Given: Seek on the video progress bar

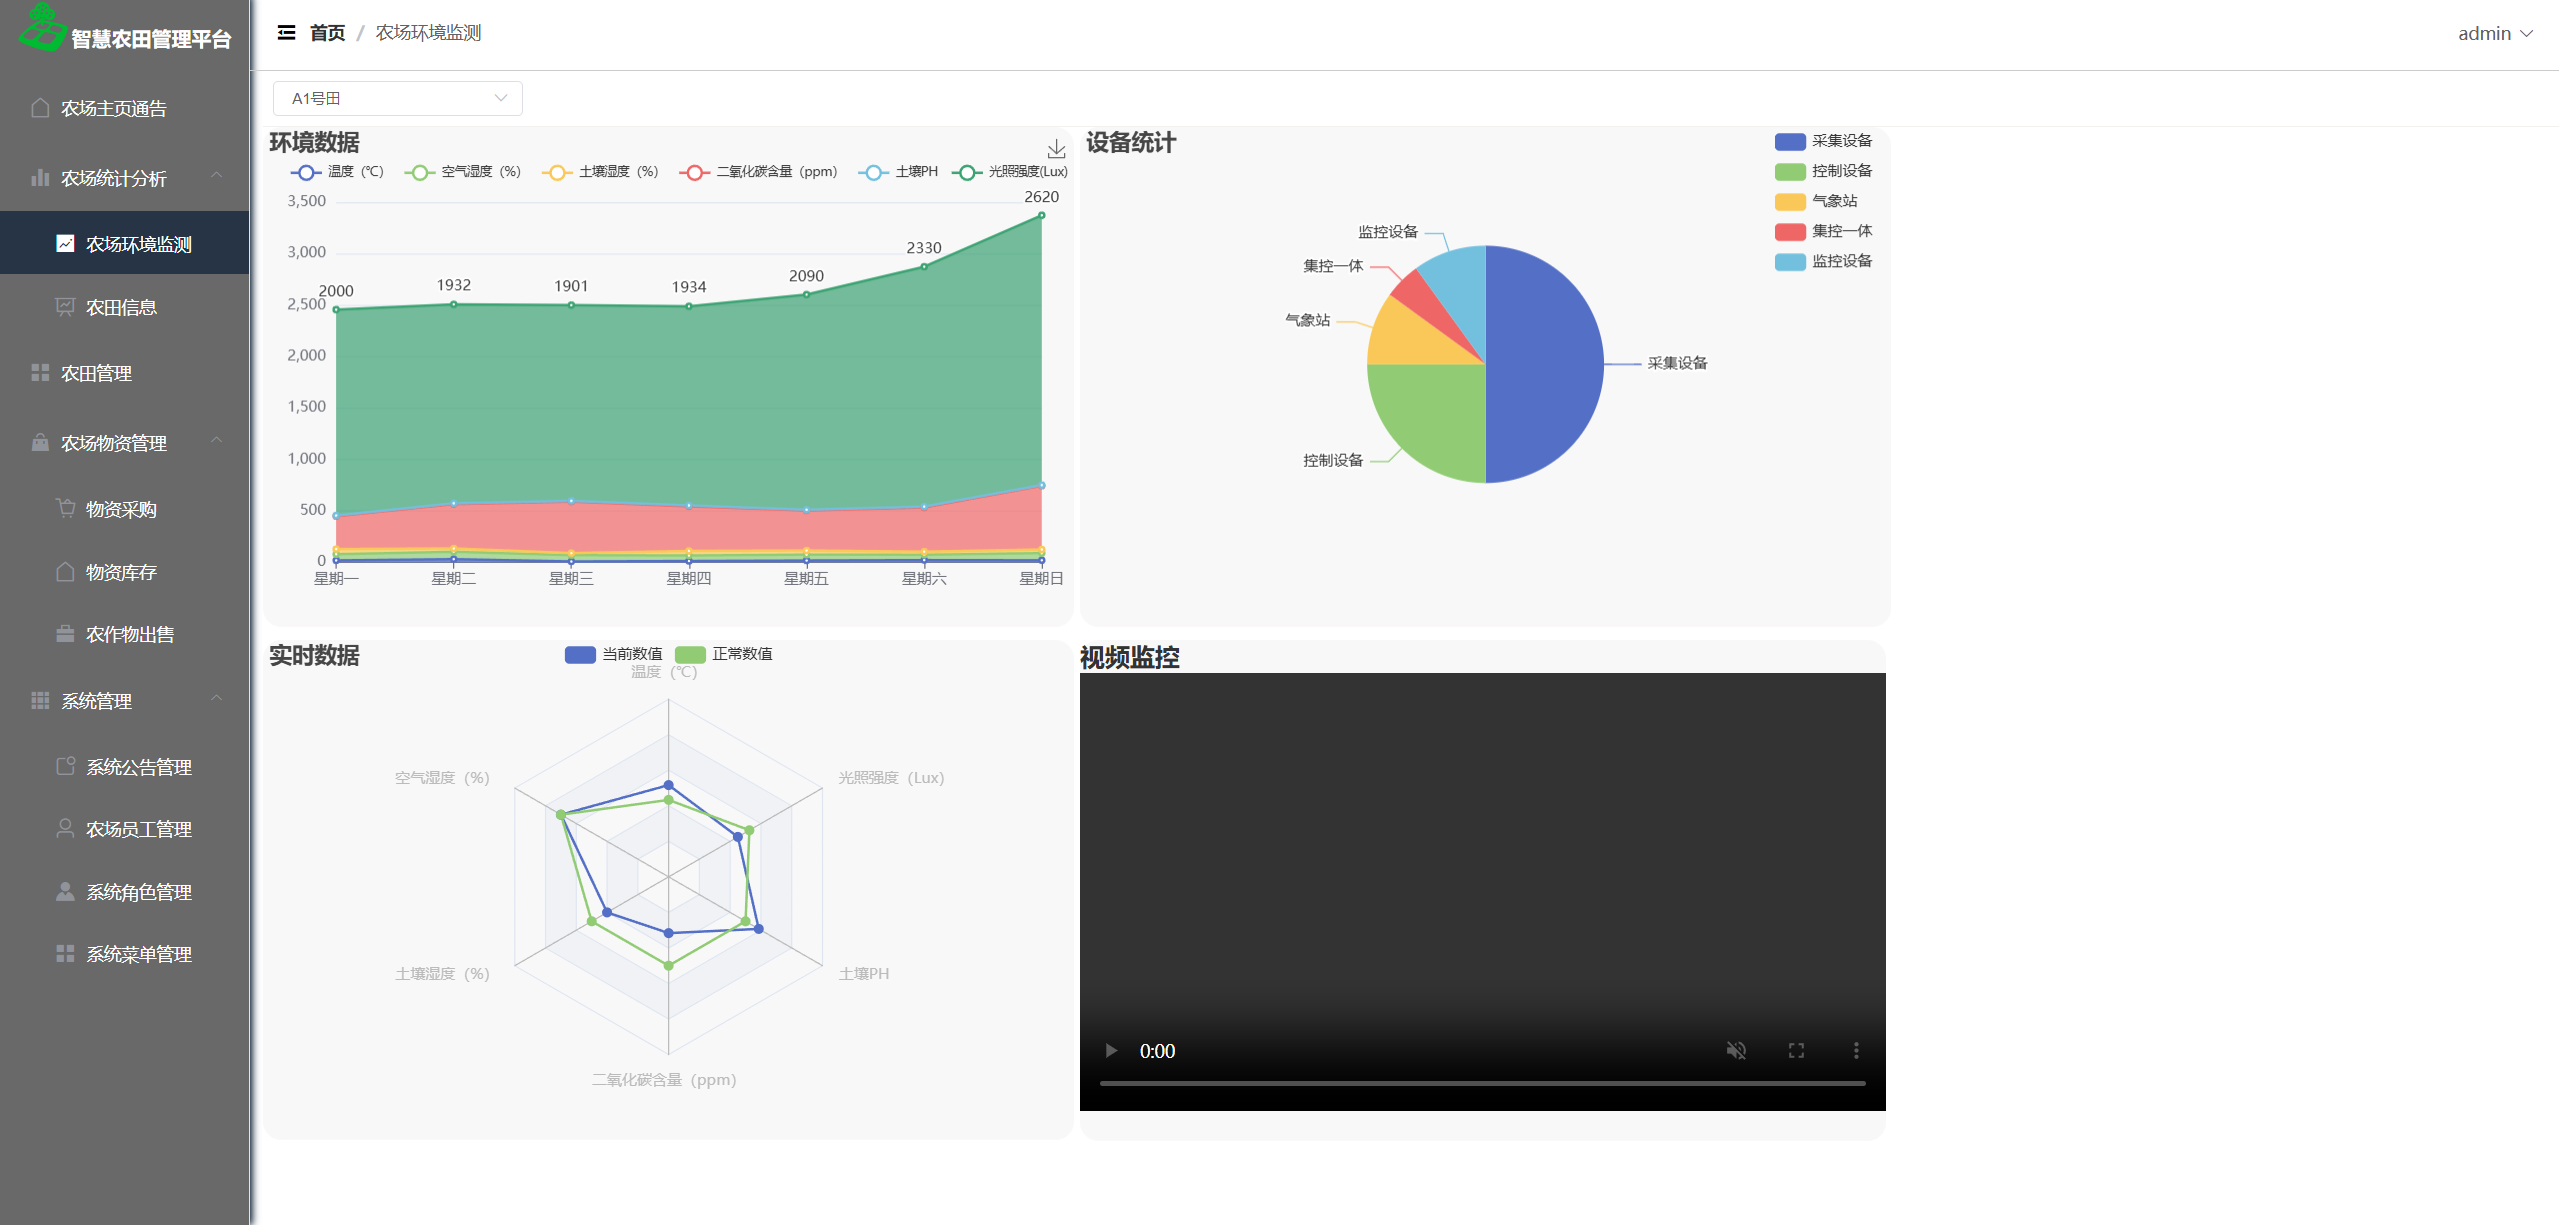Looking at the screenshot, I should [x=1482, y=1083].
